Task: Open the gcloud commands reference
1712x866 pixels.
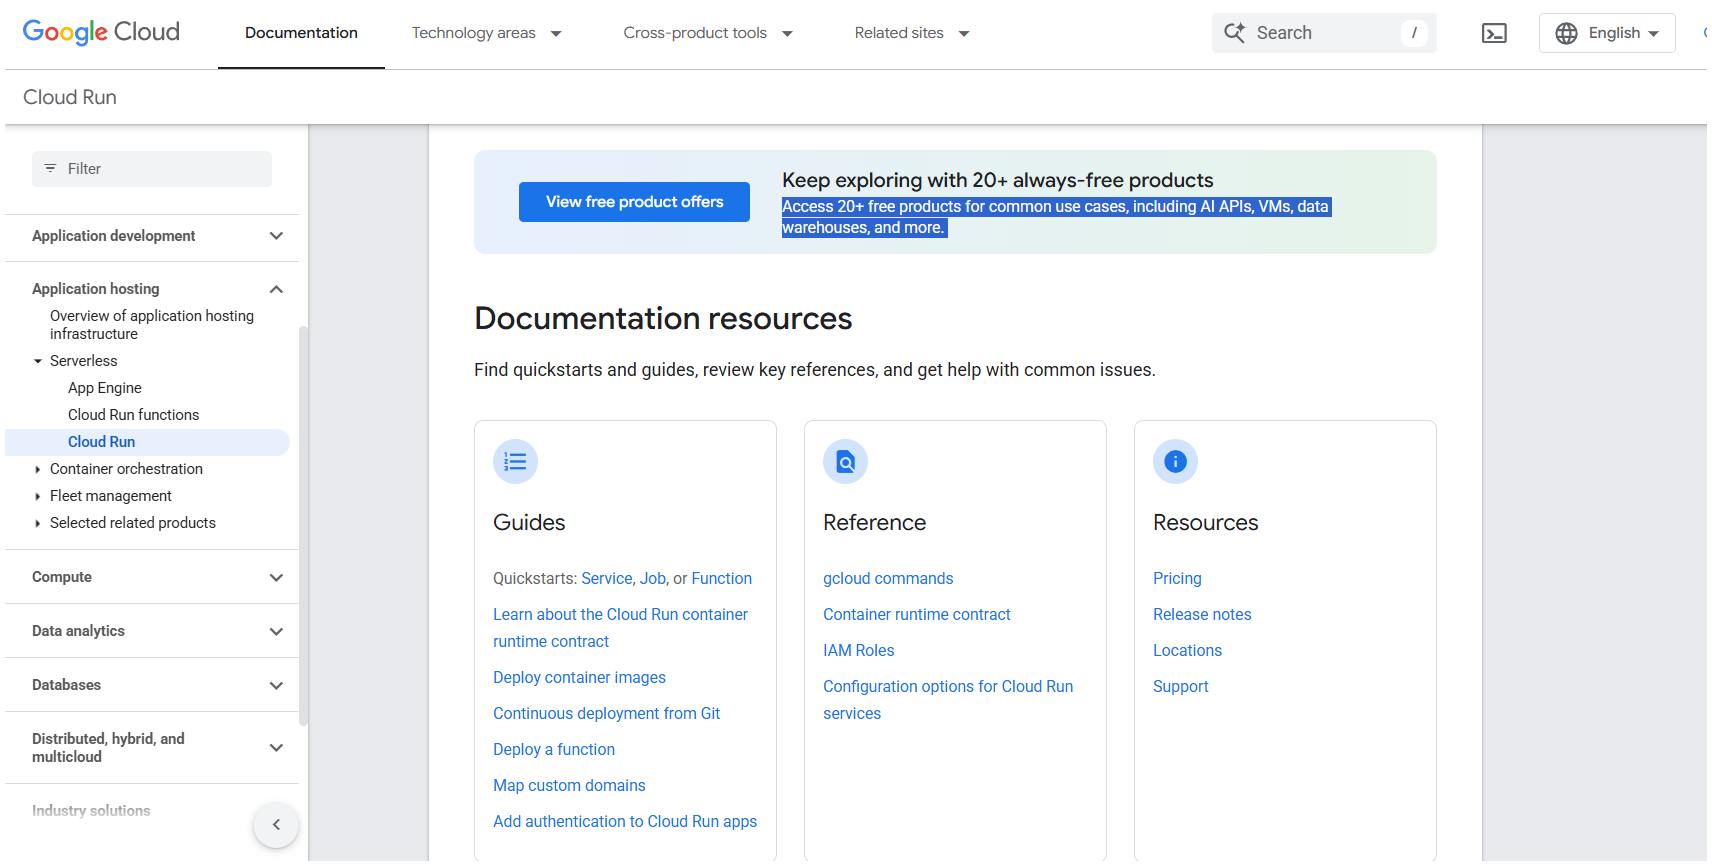Action: (888, 578)
